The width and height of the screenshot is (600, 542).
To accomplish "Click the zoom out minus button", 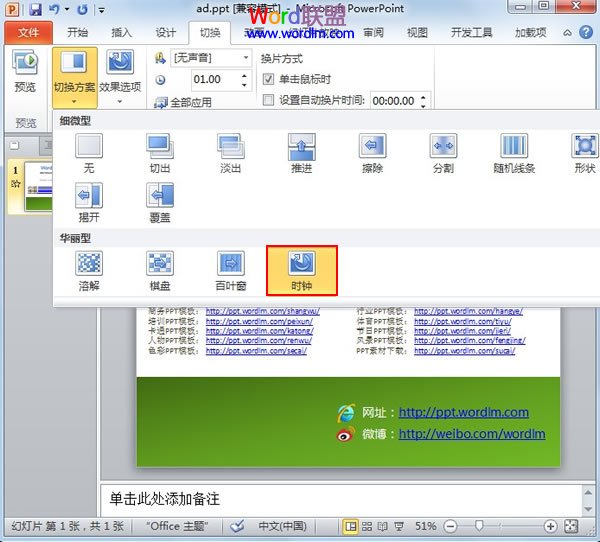I will pyautogui.click(x=450, y=527).
